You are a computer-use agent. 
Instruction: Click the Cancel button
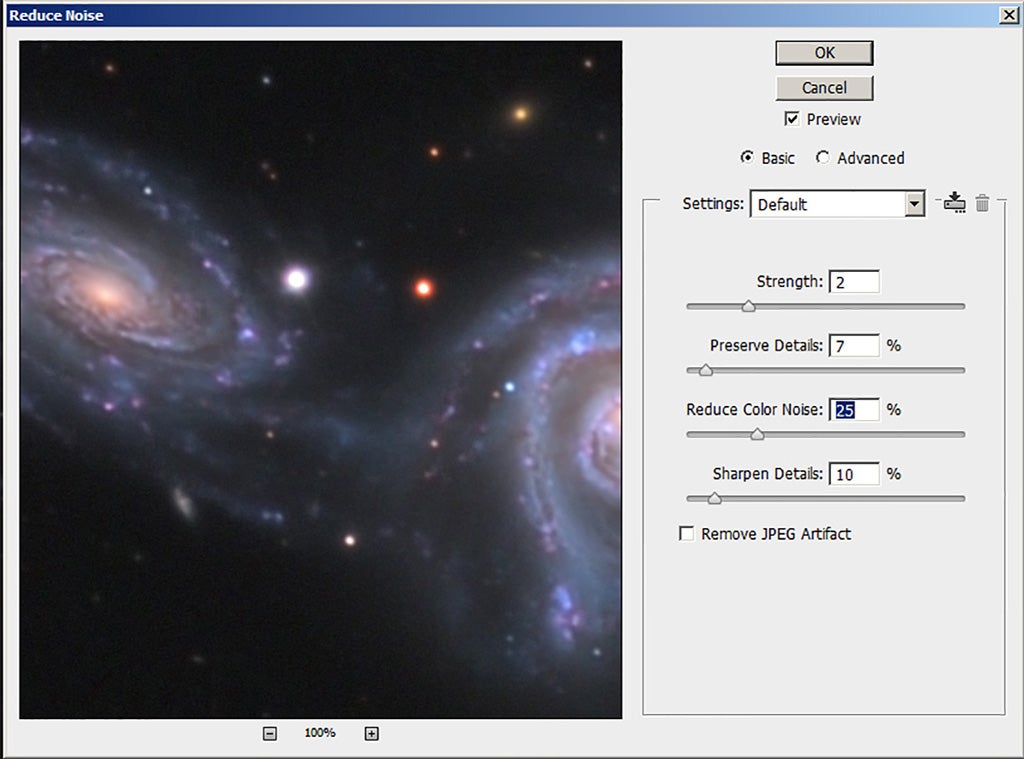824,88
